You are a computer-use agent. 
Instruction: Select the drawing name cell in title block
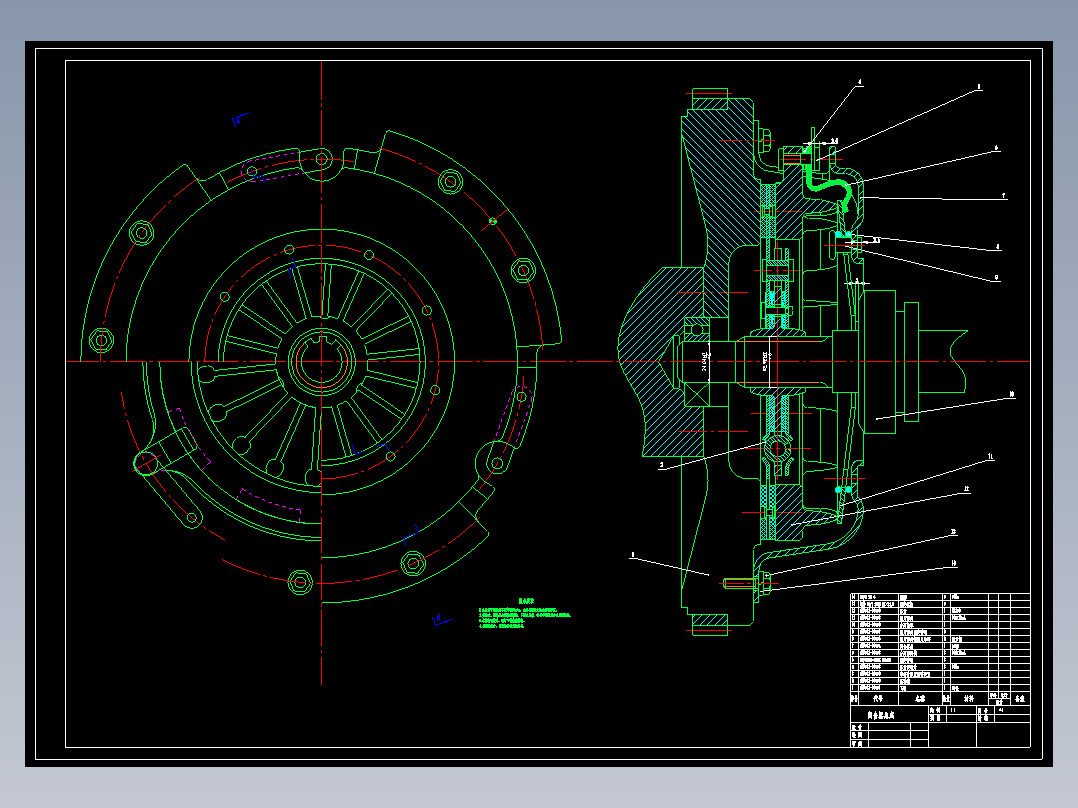coord(890,715)
